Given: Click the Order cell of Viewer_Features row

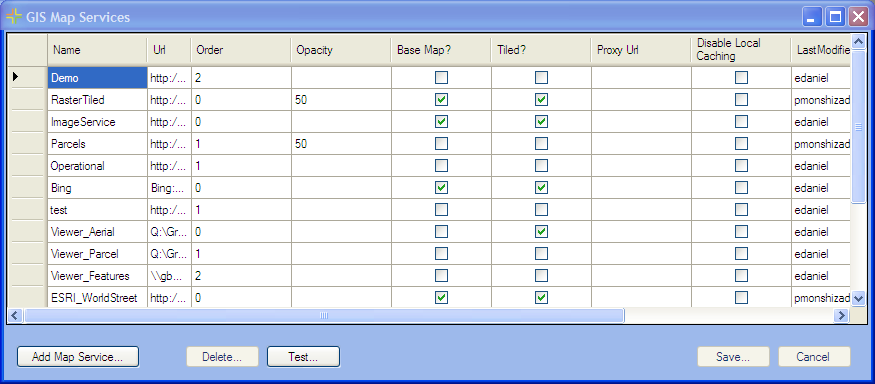Looking at the screenshot, I should point(241,276).
